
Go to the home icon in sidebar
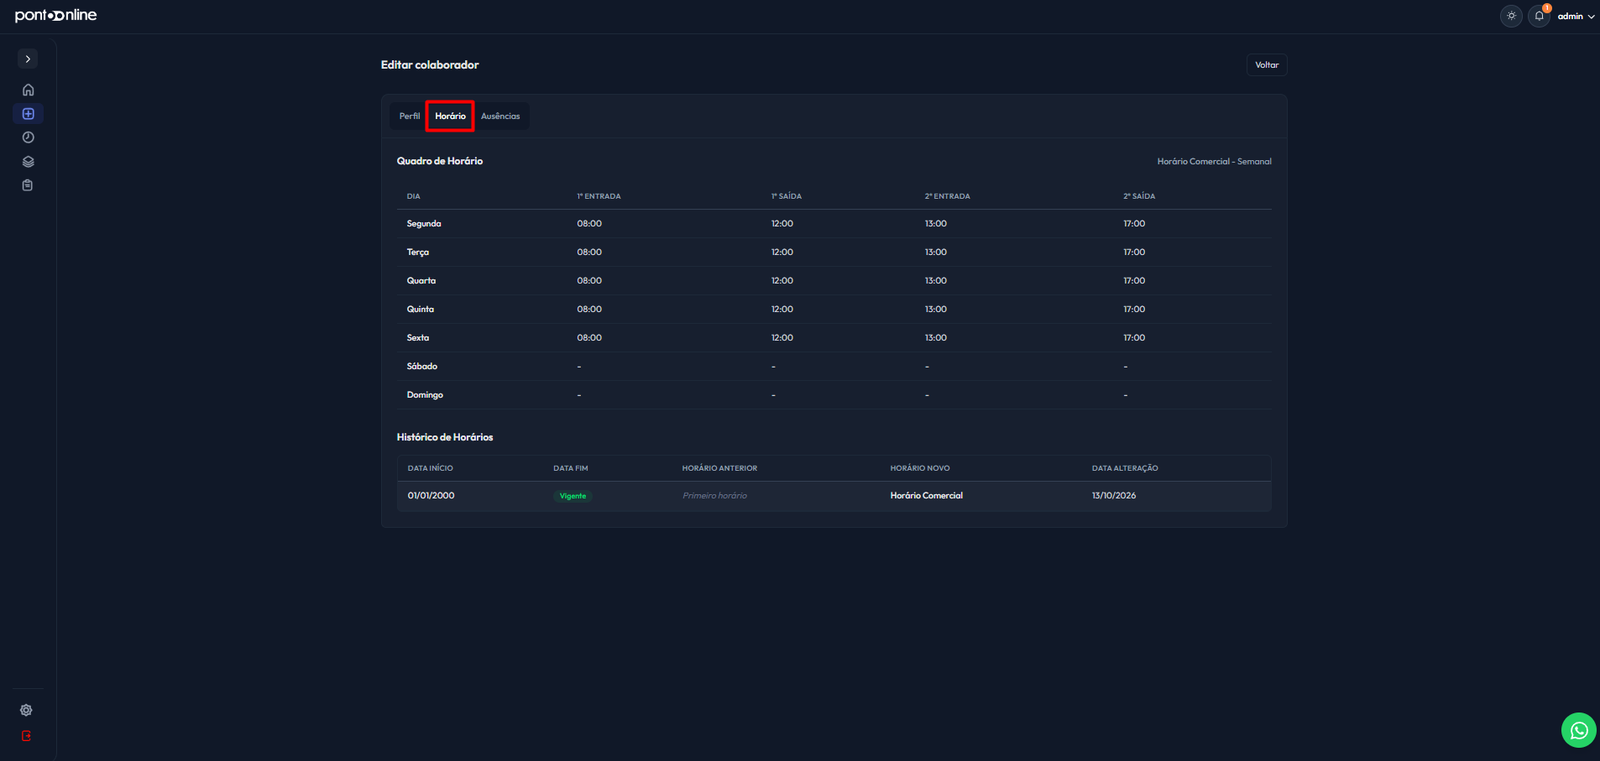(x=28, y=90)
